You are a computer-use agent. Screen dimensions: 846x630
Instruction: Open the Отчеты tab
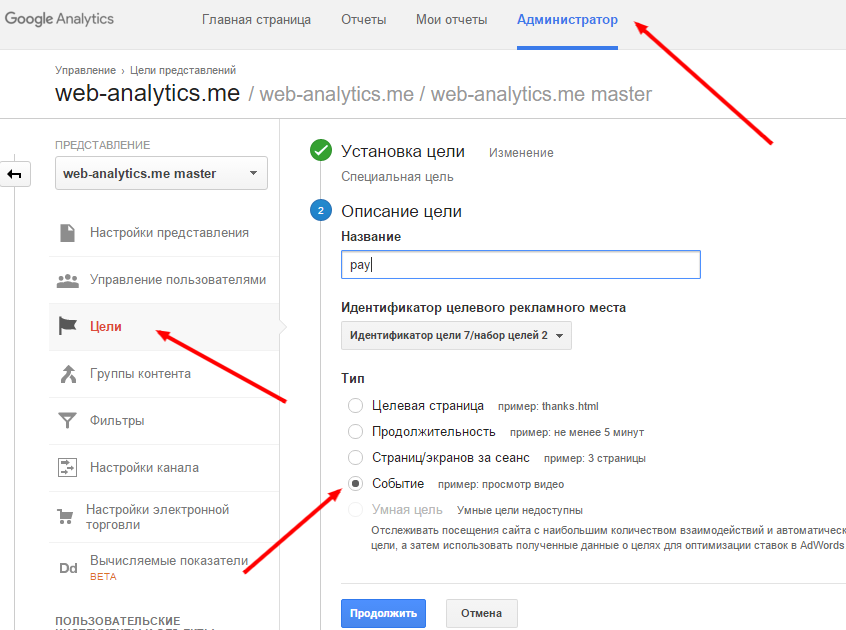364,20
